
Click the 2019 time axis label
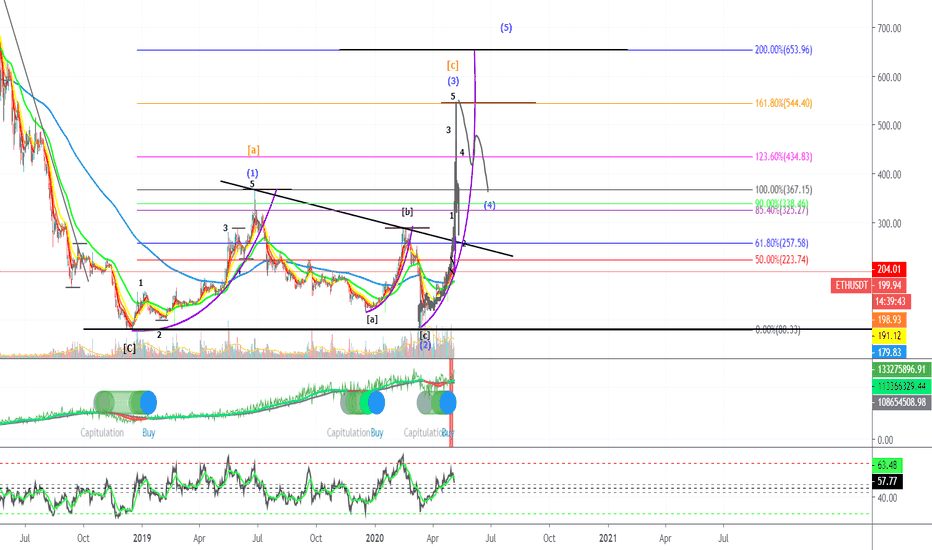tap(141, 538)
